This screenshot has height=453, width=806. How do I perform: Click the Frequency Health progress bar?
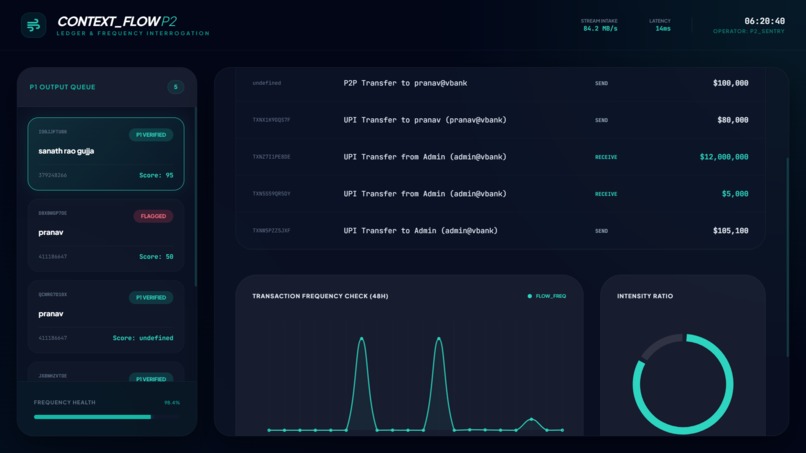[106, 417]
